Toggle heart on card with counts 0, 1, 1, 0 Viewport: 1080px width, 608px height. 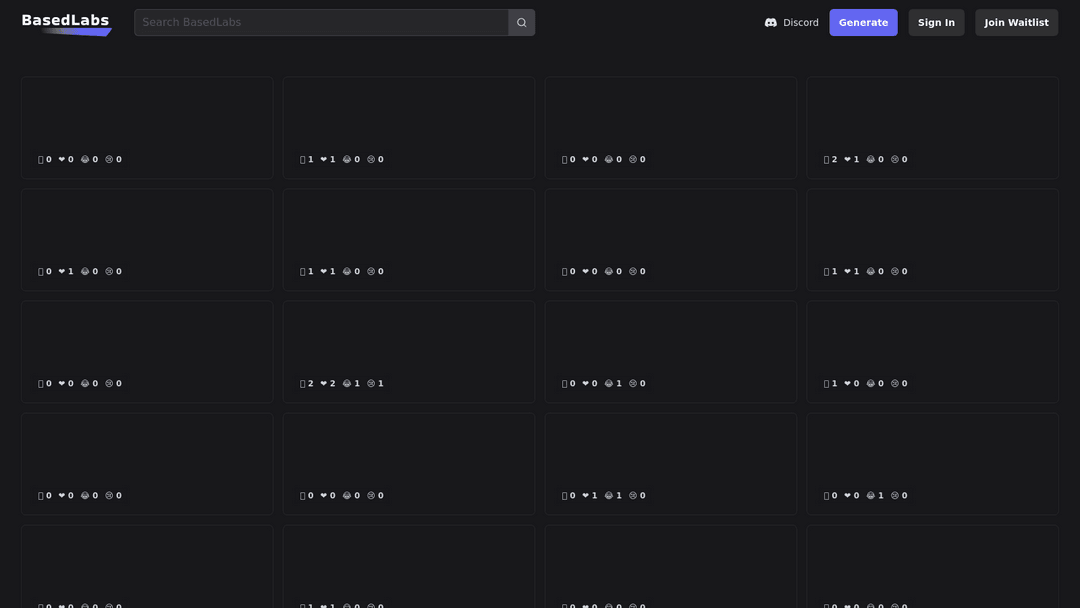589,496
